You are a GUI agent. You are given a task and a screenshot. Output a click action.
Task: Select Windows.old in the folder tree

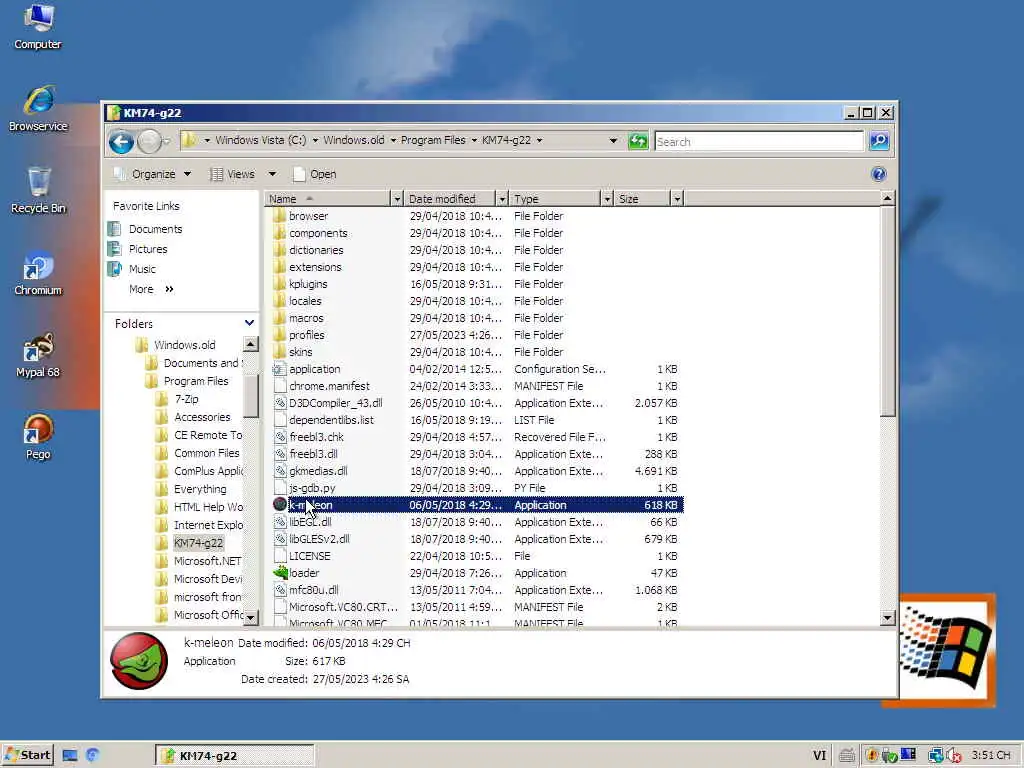click(x=185, y=345)
